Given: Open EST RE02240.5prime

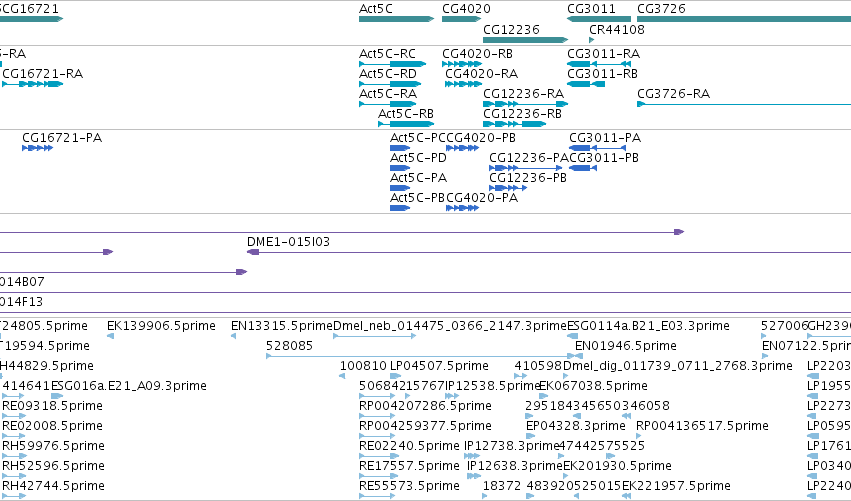Looking at the screenshot, I should [409, 446].
